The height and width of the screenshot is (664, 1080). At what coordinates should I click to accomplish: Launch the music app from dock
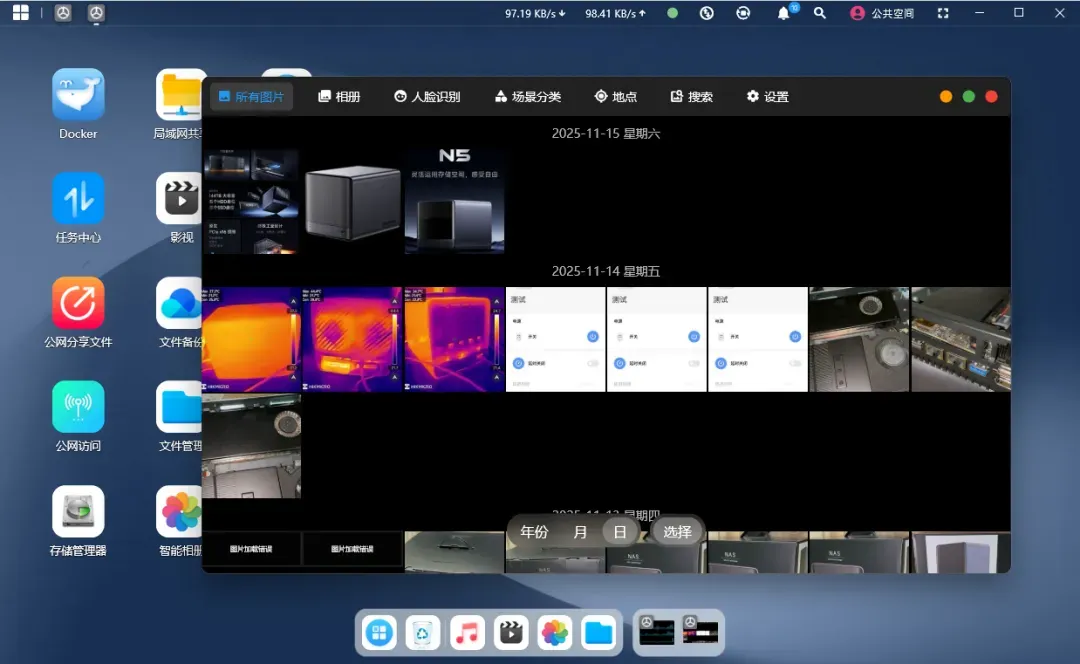(x=467, y=633)
